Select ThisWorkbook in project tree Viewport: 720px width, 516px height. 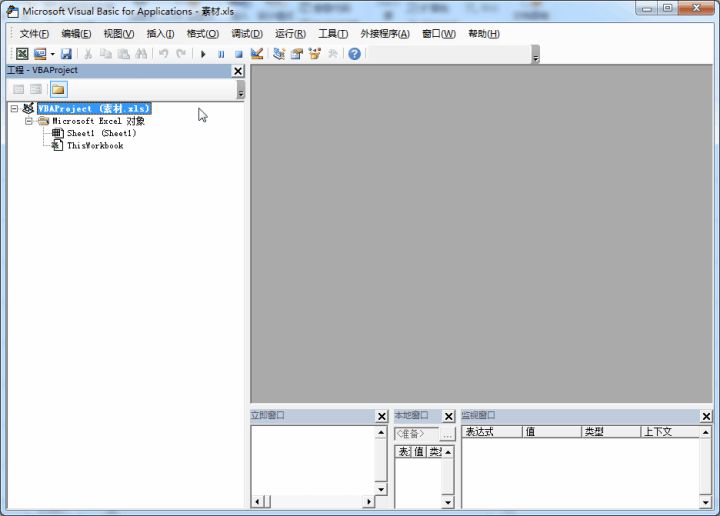[95, 146]
